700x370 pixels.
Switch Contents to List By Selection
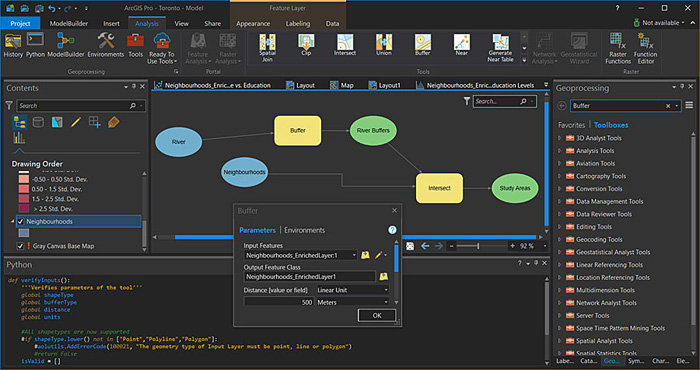click(x=57, y=122)
